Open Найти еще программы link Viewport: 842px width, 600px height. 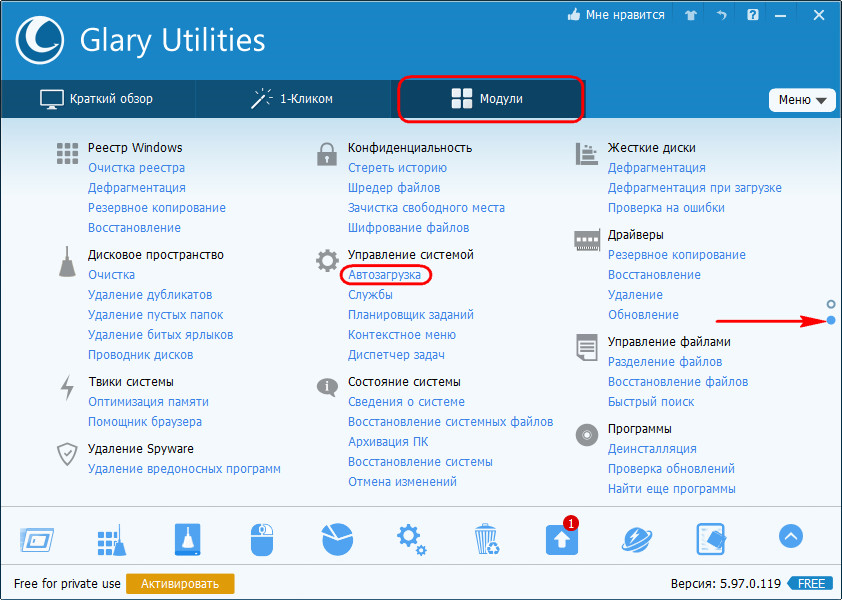tap(671, 489)
